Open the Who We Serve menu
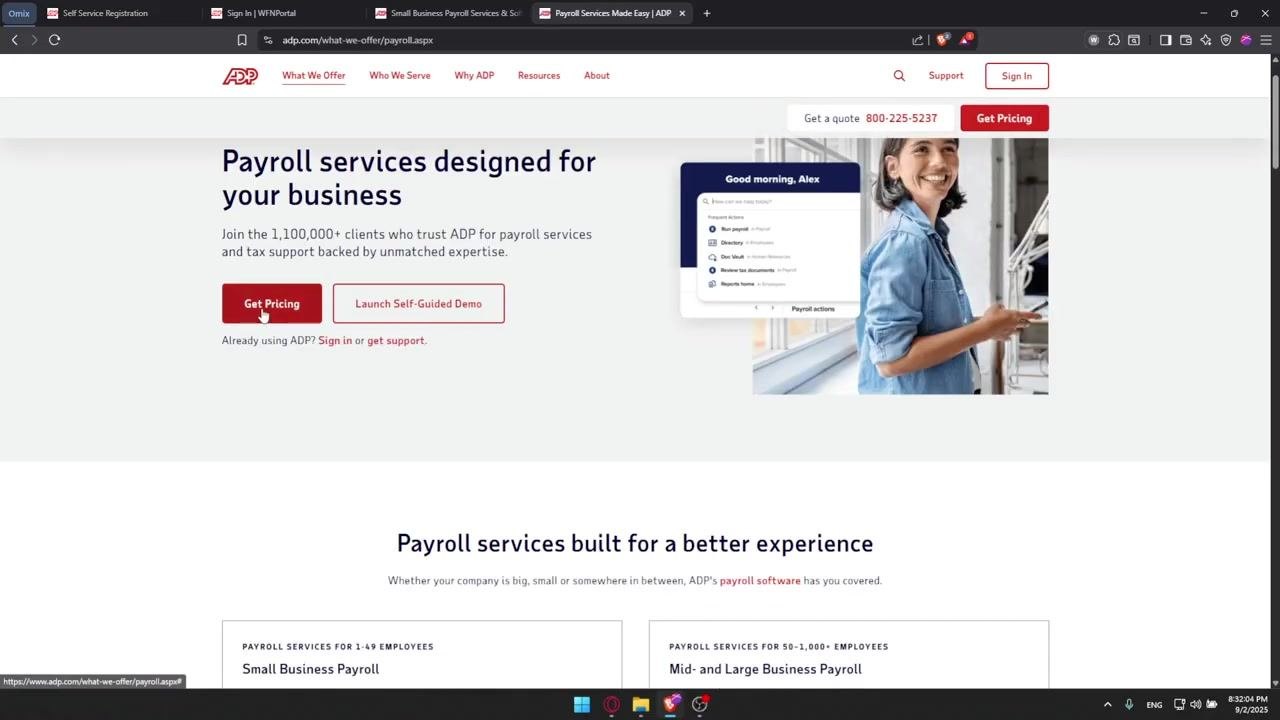Screen dimensions: 1280x720 400,76
